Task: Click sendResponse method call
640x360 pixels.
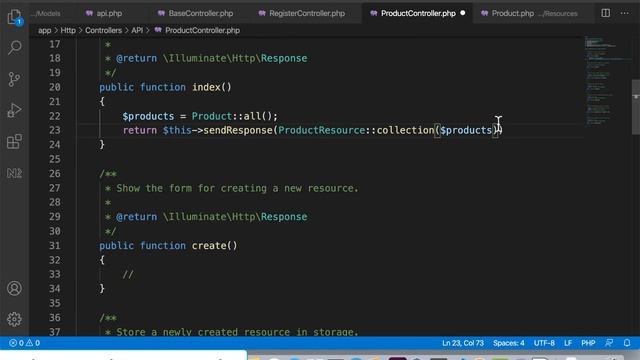Action: (238, 130)
